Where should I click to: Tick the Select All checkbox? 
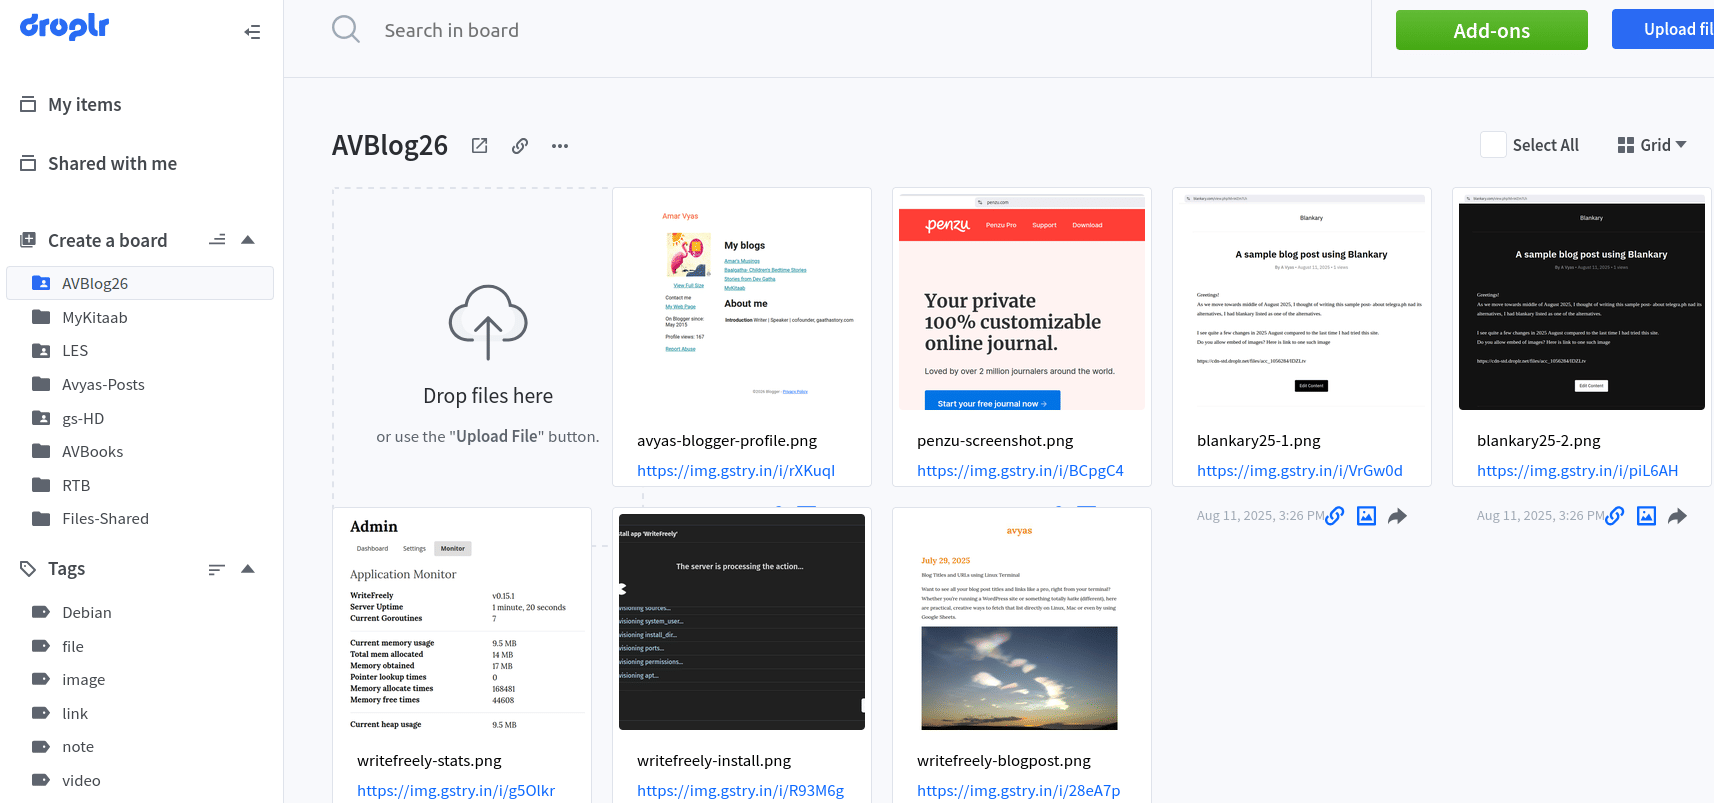click(1493, 145)
